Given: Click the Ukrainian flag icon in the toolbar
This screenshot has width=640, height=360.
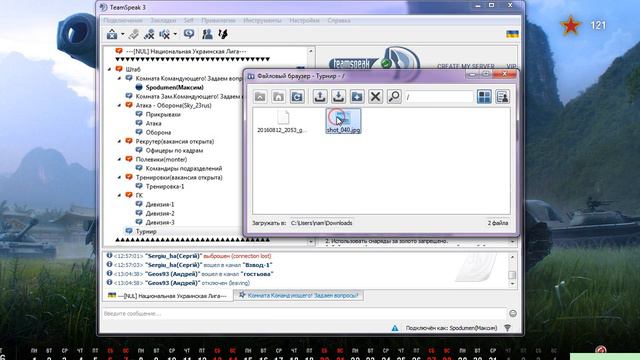Looking at the screenshot, I should coord(512,34).
